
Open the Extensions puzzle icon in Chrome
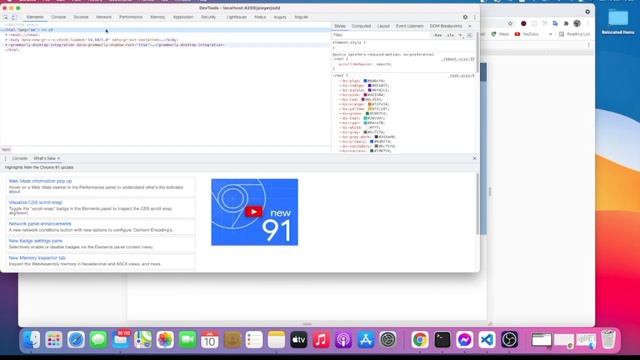[566, 23]
